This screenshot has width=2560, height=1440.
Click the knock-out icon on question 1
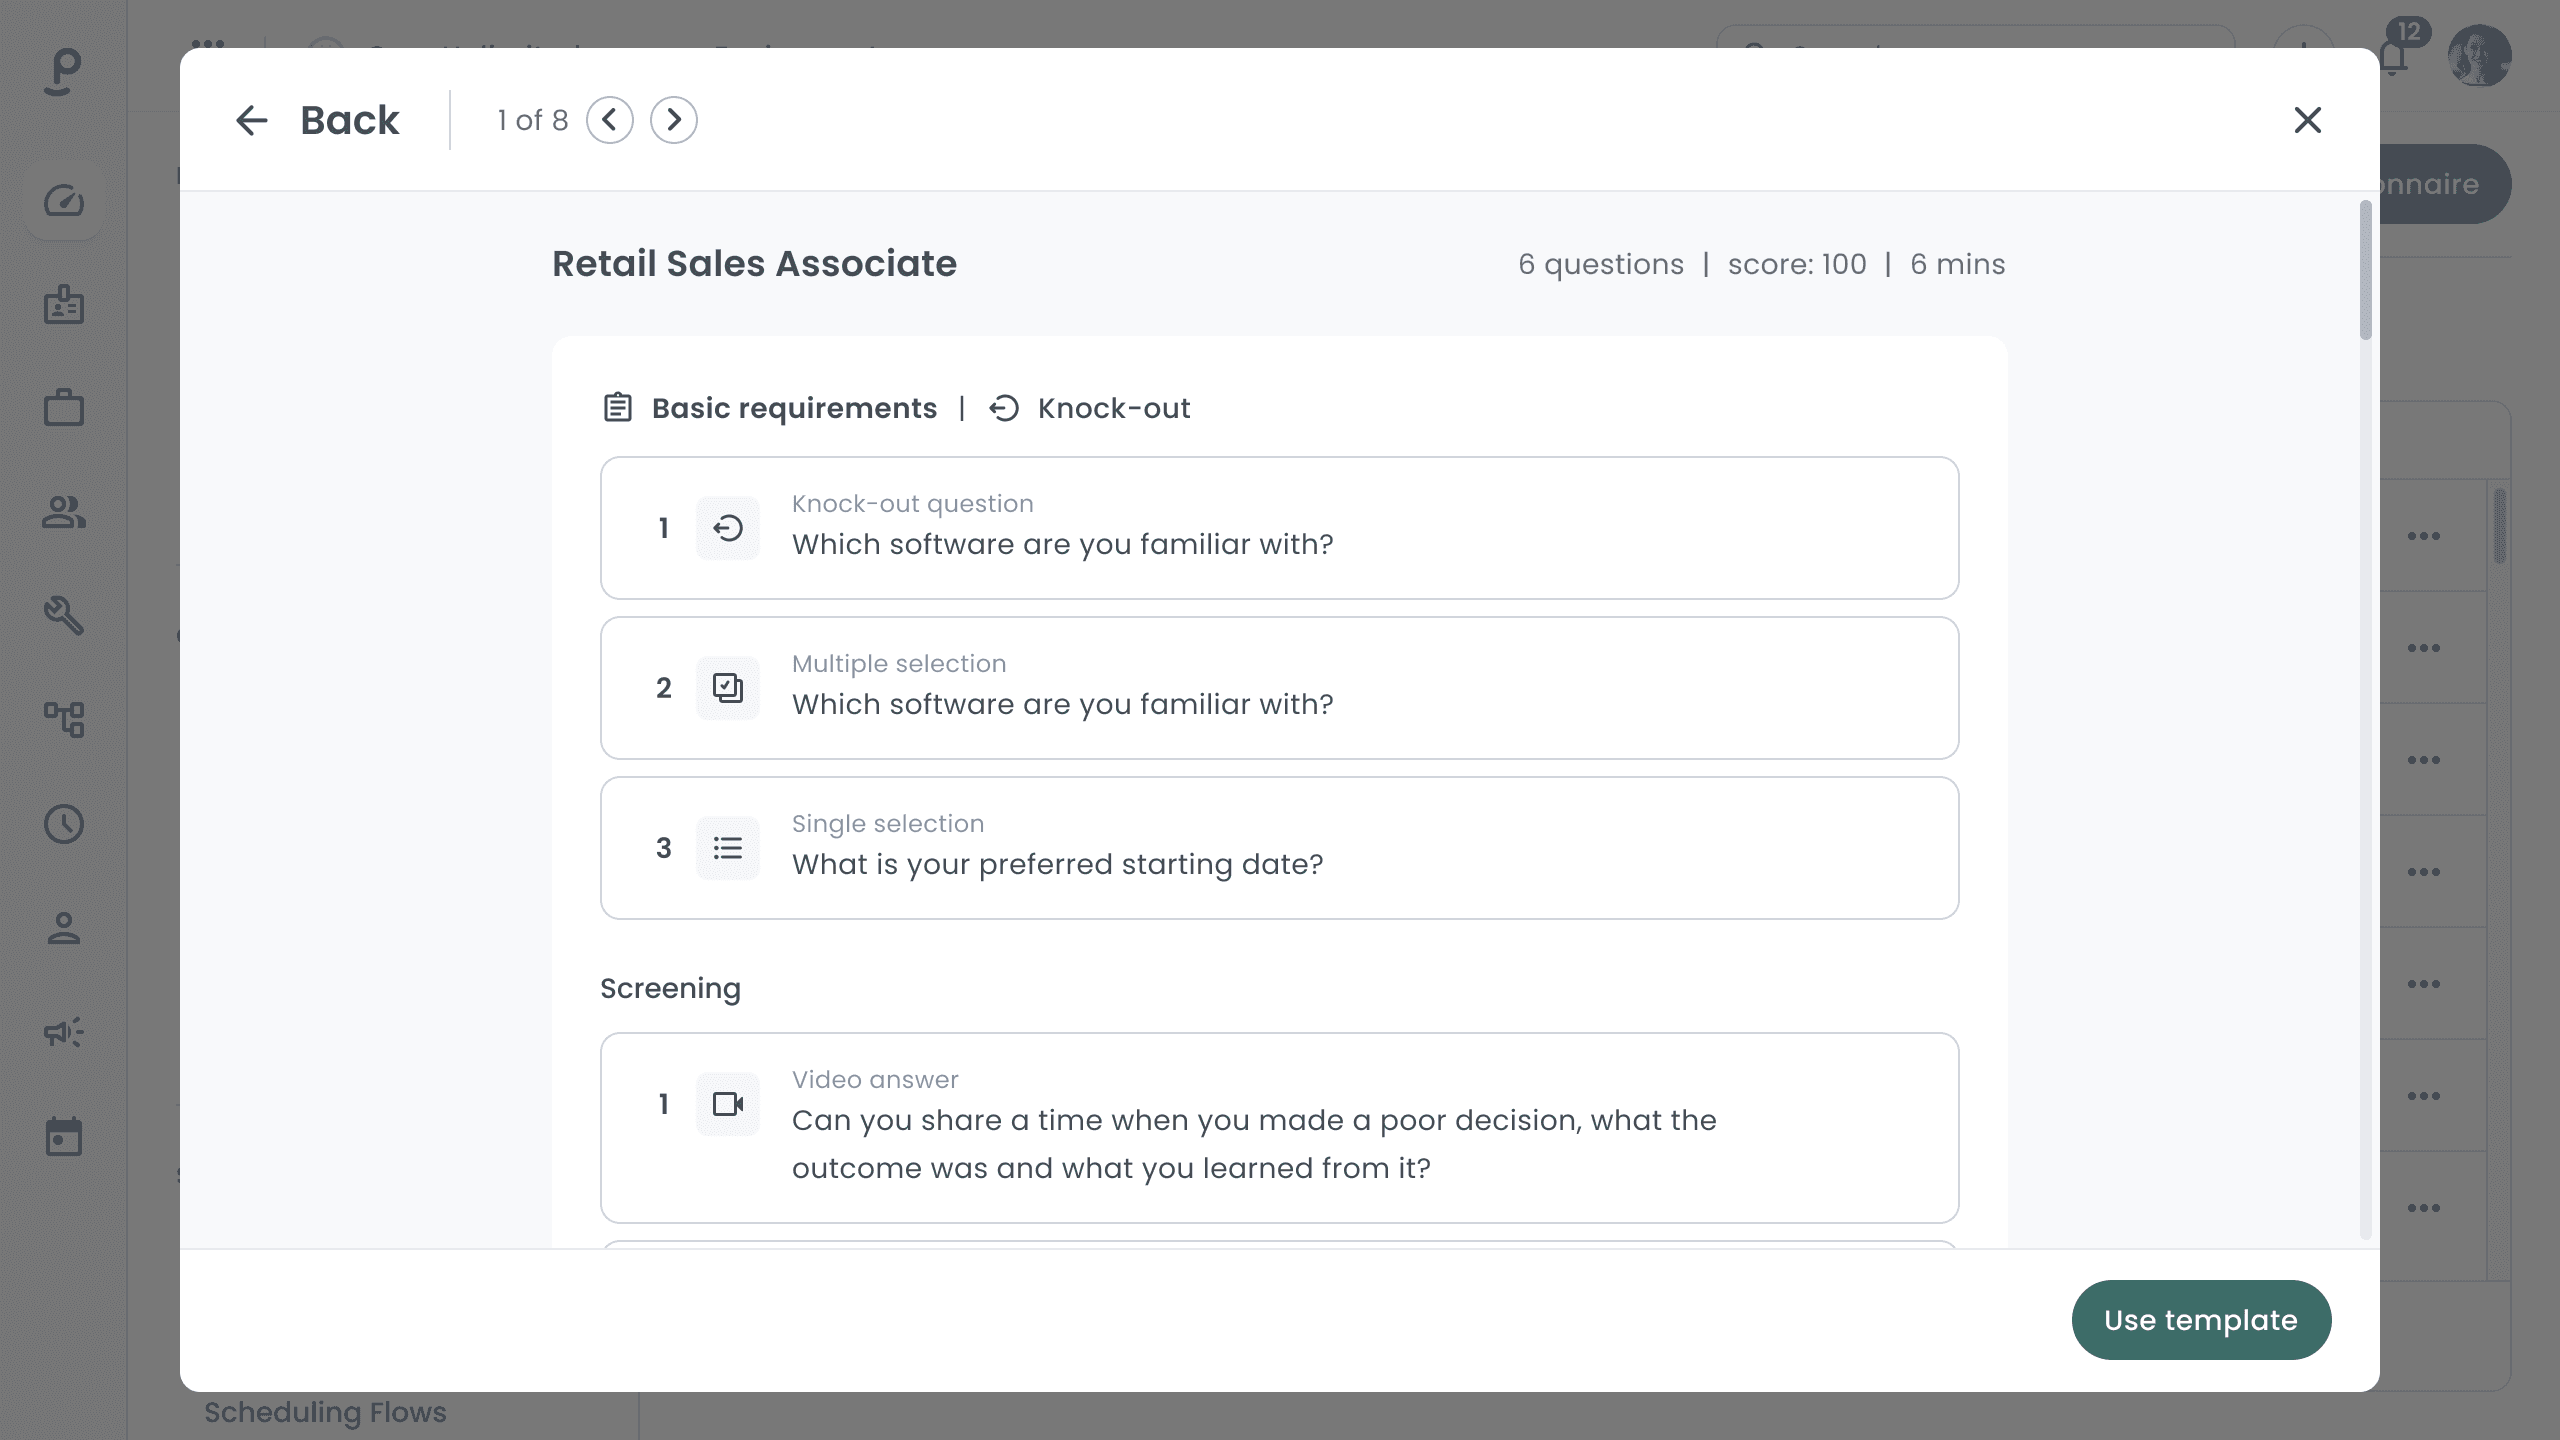pos(728,528)
